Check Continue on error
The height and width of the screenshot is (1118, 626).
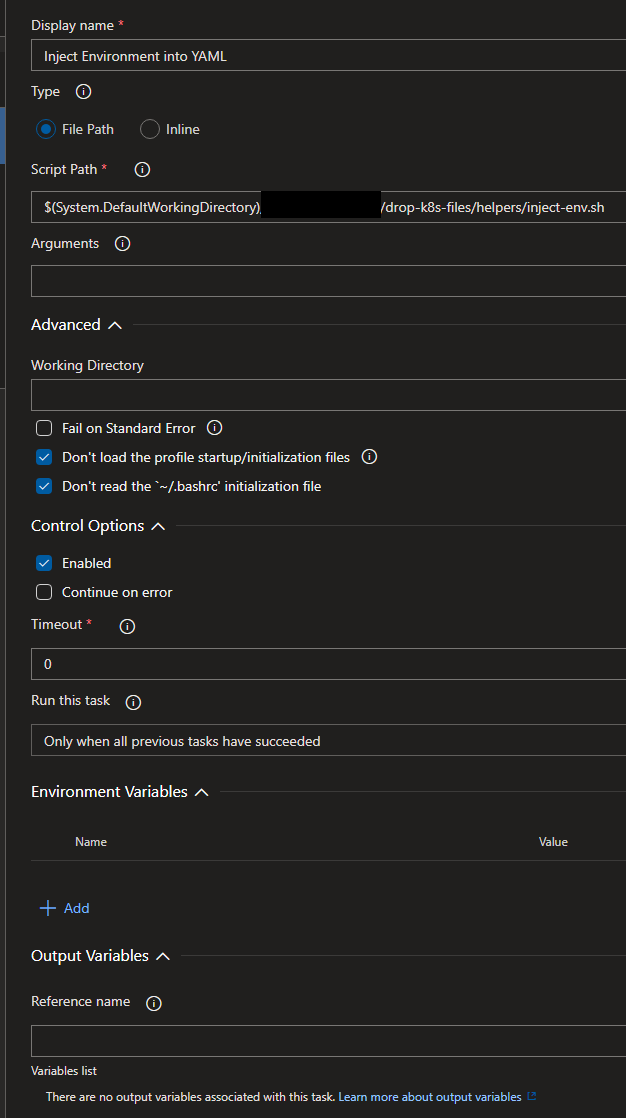[x=44, y=592]
